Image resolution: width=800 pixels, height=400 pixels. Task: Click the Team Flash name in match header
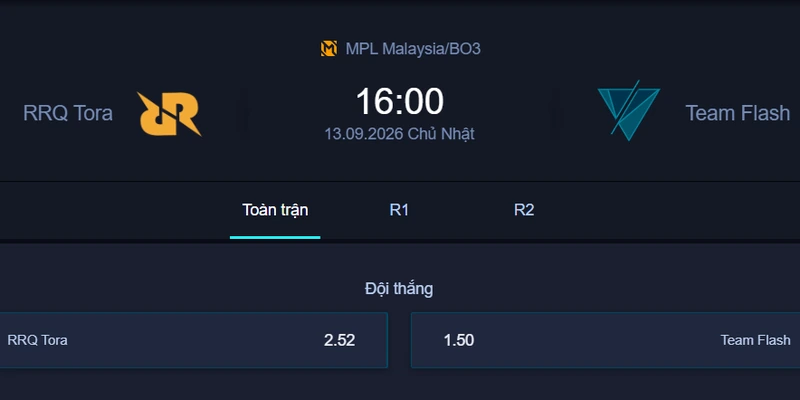738,113
